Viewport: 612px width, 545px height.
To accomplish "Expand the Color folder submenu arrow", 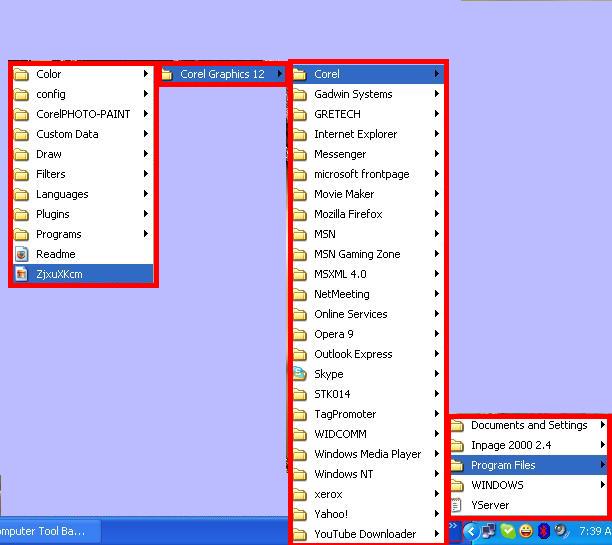I will coord(146,73).
